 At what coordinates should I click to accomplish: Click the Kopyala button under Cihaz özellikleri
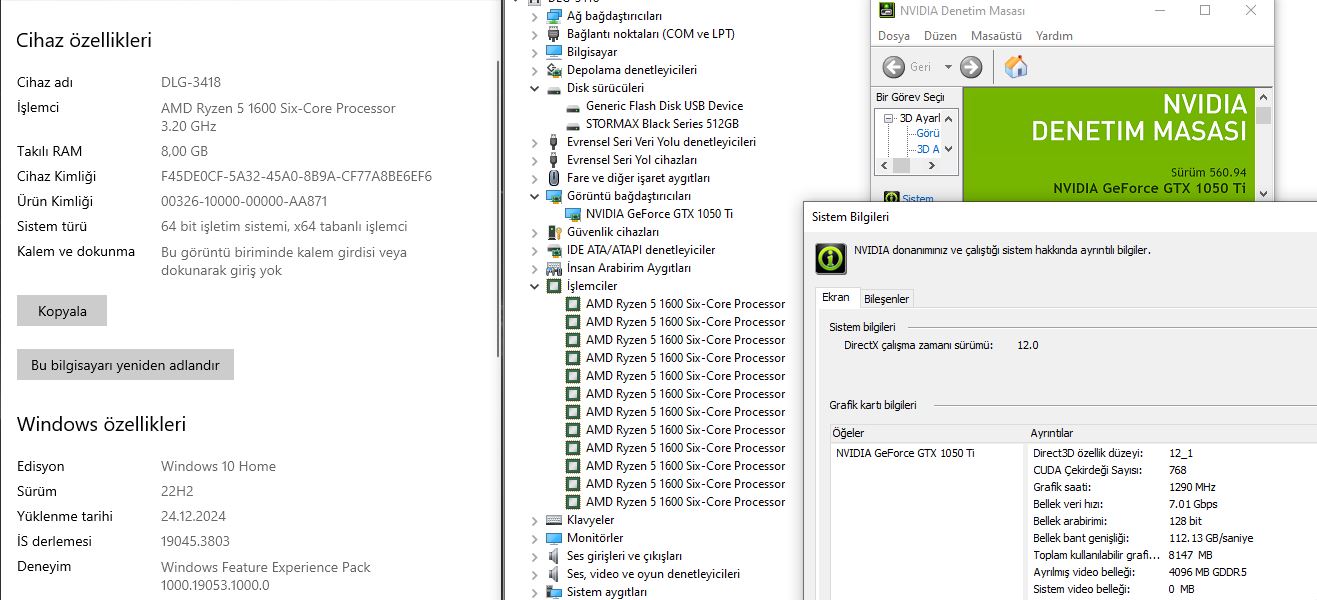point(62,311)
